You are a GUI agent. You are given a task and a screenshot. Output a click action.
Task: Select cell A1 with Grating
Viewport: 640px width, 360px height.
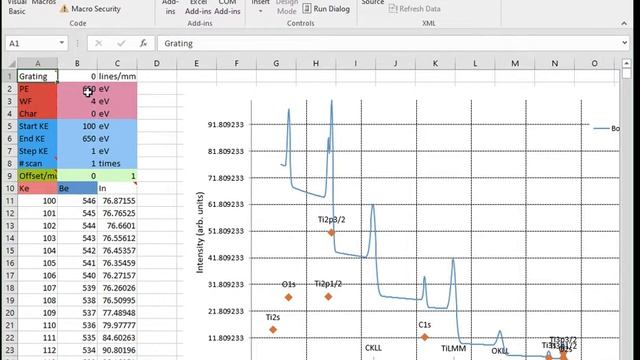tap(38, 76)
